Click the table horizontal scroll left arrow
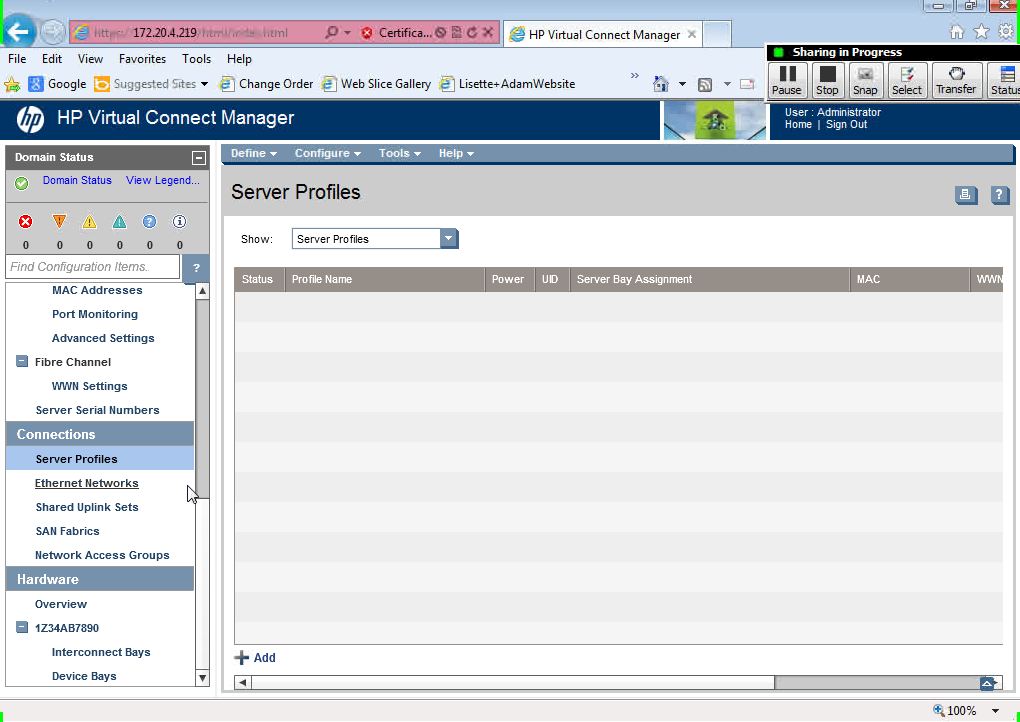 click(243, 682)
